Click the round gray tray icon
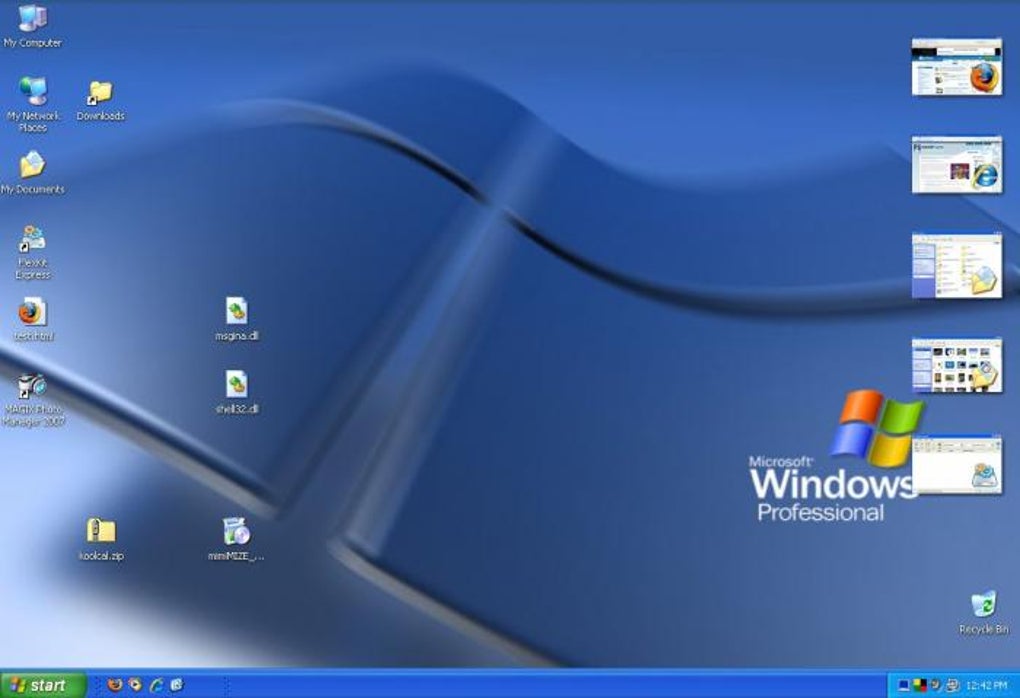The image size is (1020, 698). tap(936, 685)
